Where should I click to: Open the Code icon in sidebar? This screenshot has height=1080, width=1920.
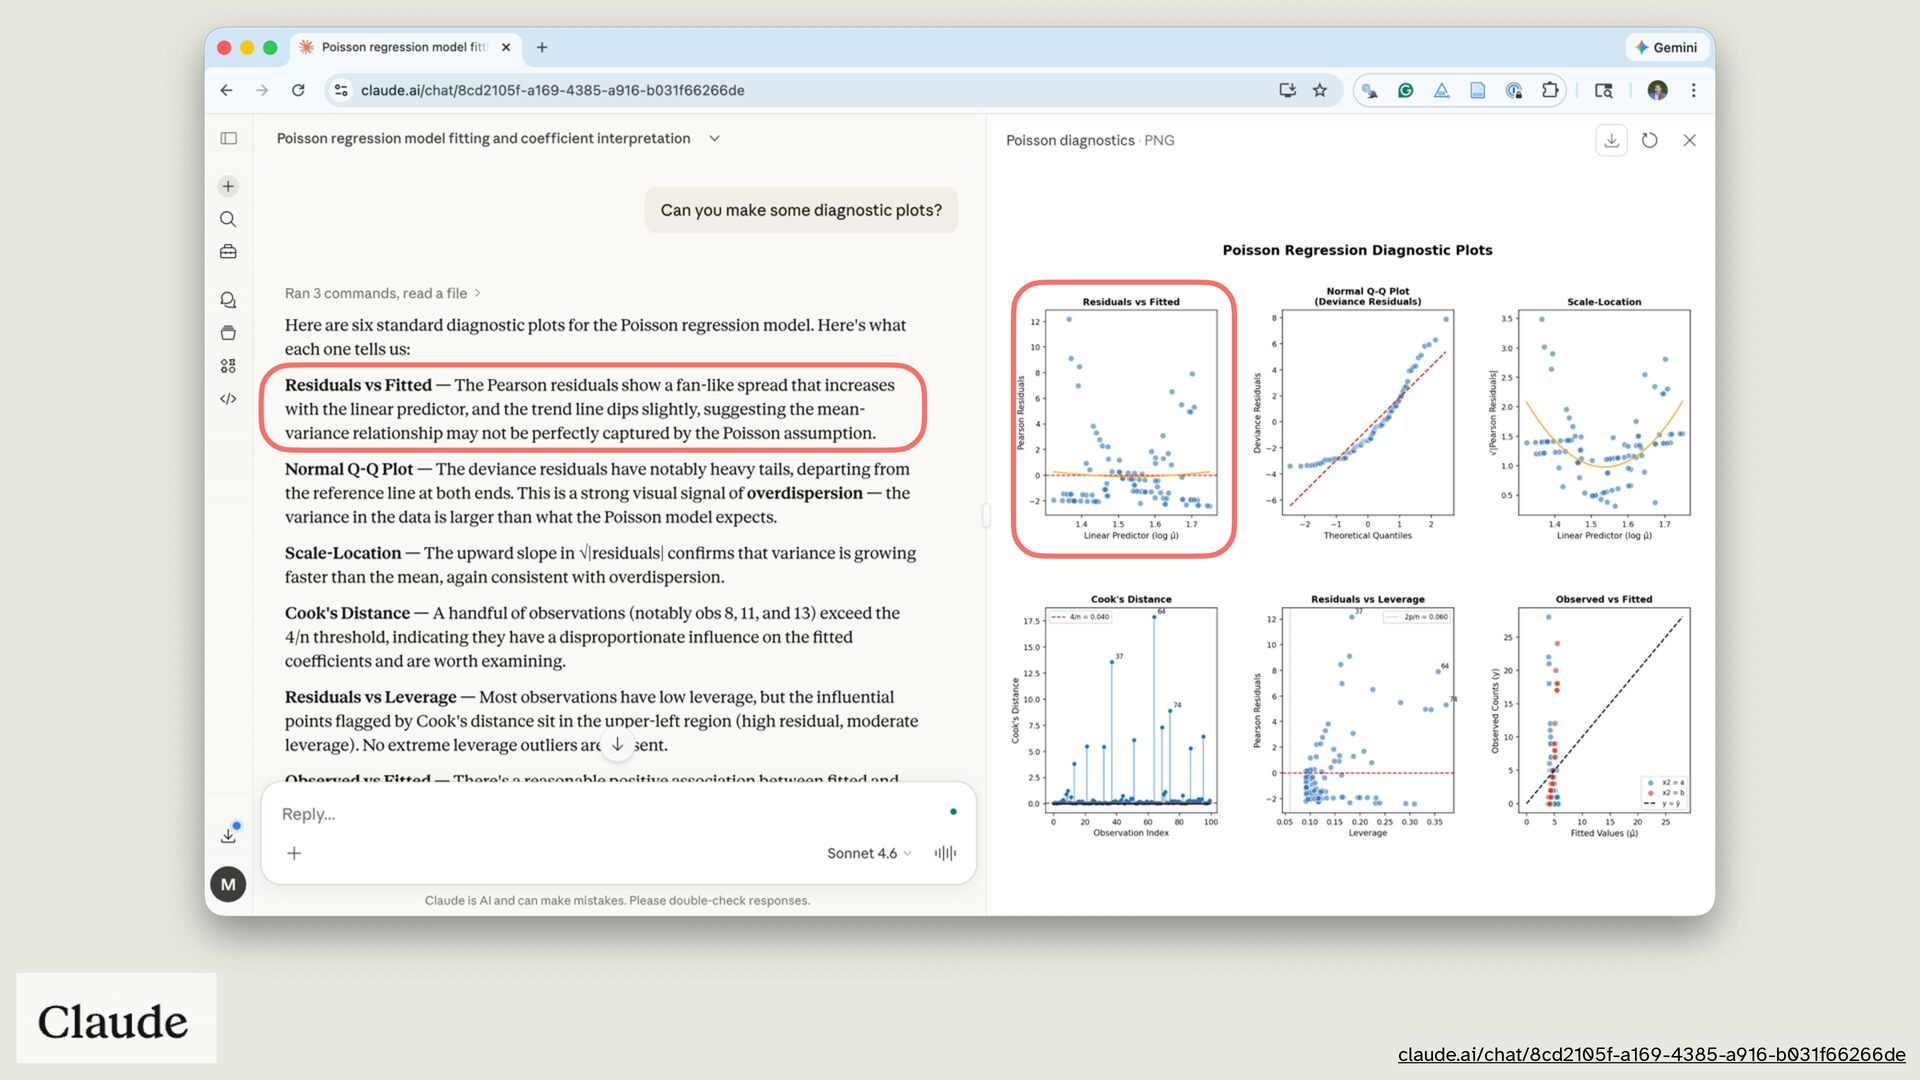pyautogui.click(x=228, y=399)
